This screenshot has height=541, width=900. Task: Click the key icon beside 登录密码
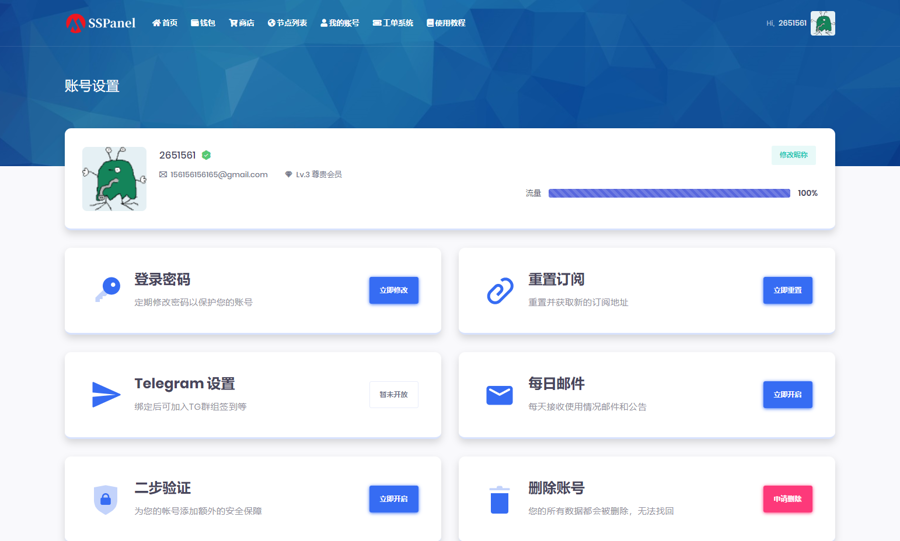pyautogui.click(x=106, y=290)
